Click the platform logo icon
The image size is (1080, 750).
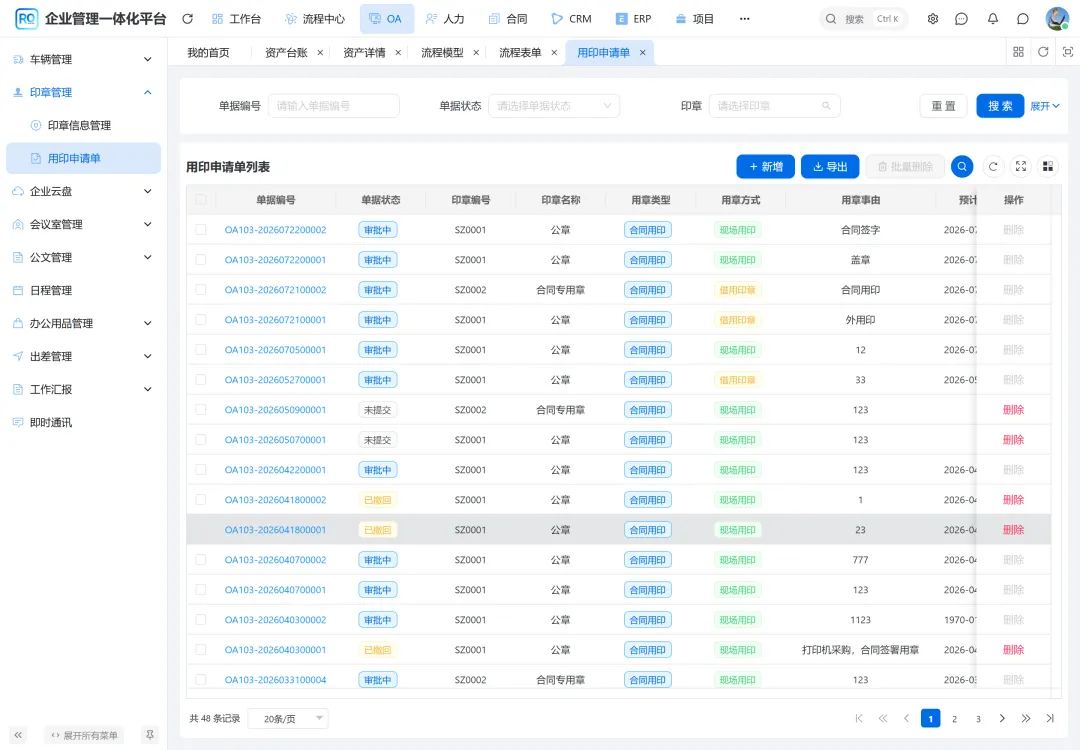click(x=26, y=19)
